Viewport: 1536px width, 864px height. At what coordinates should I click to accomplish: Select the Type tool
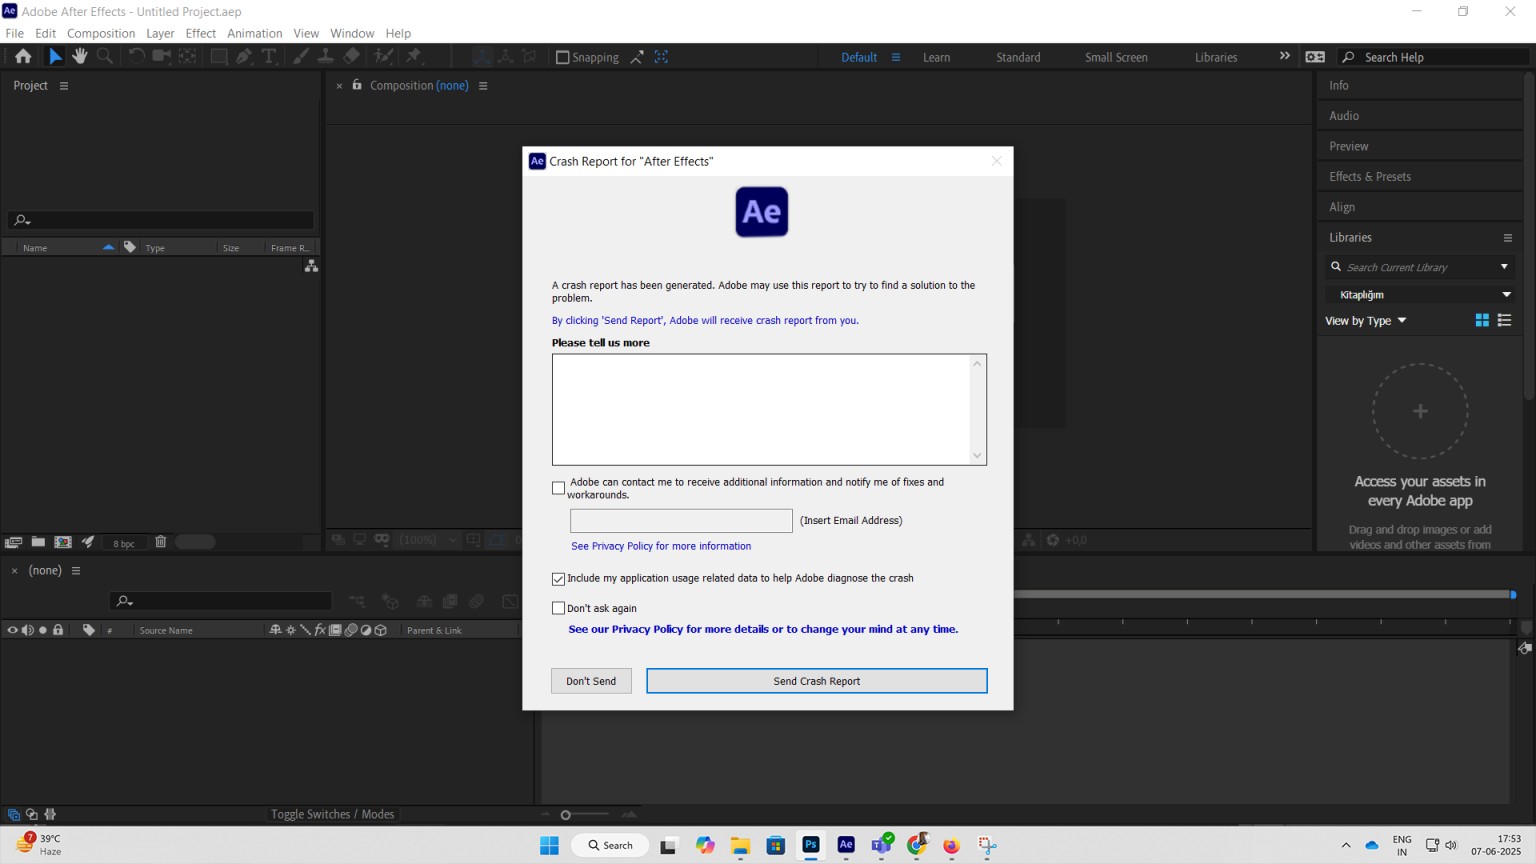268,56
